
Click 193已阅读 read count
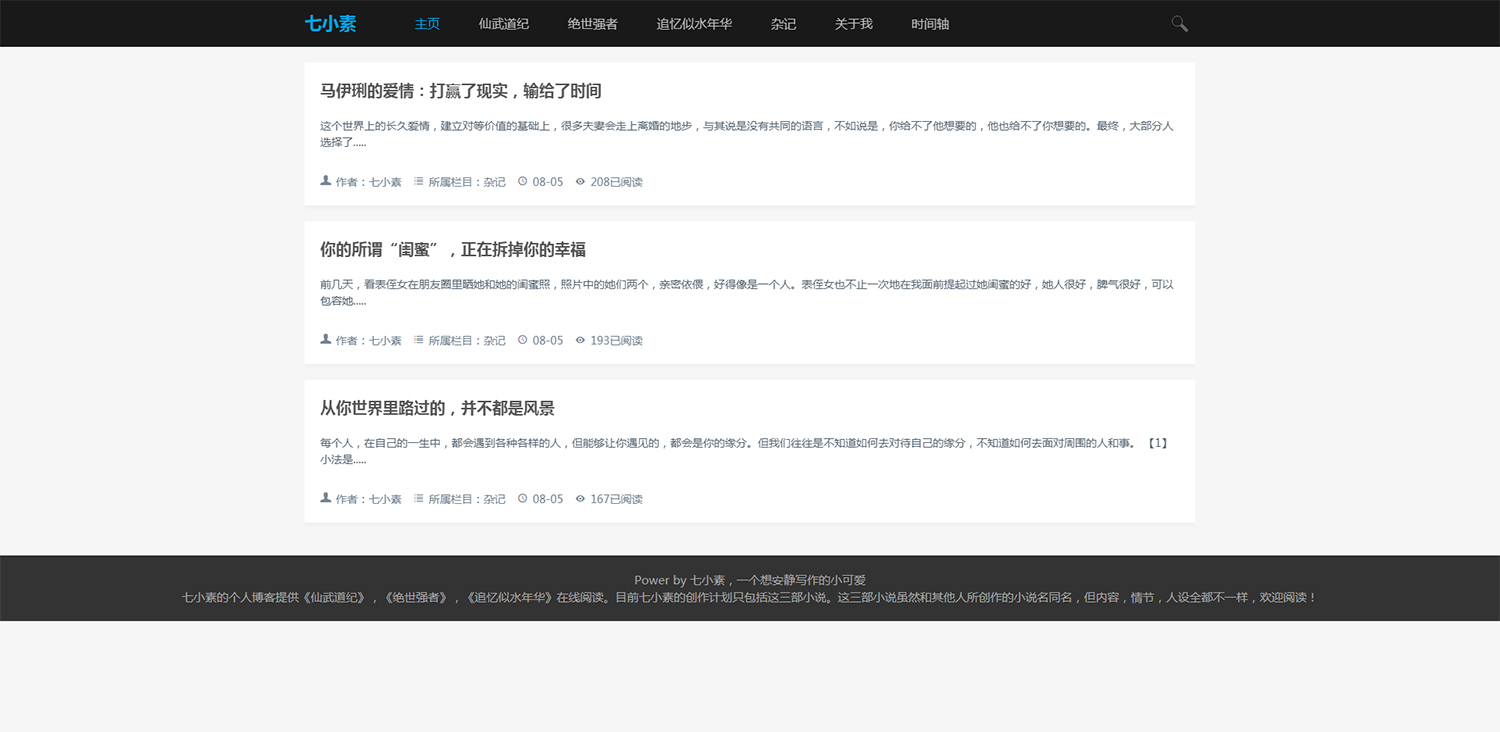point(616,341)
